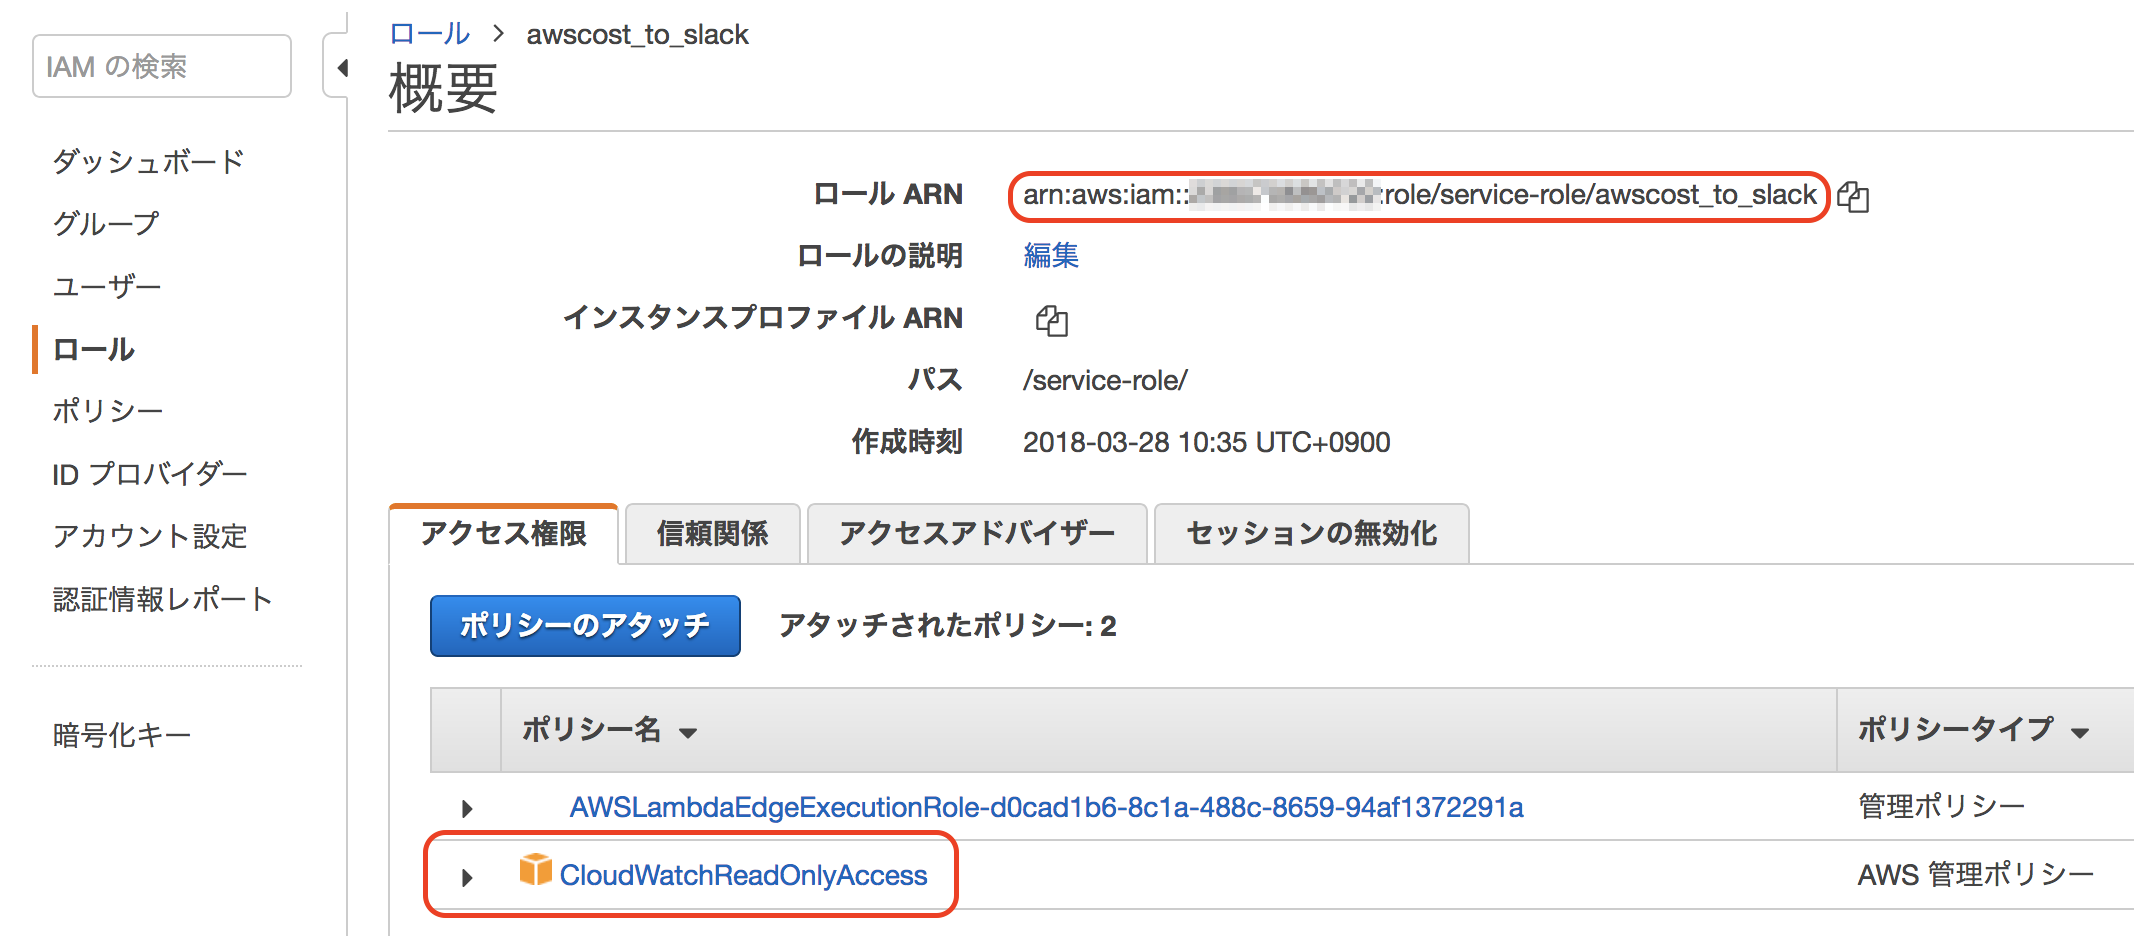Viewport: 2134px width, 936px height.
Task: Expand CloudWatchReadOnlyAccess policy details
Action: coord(466,876)
